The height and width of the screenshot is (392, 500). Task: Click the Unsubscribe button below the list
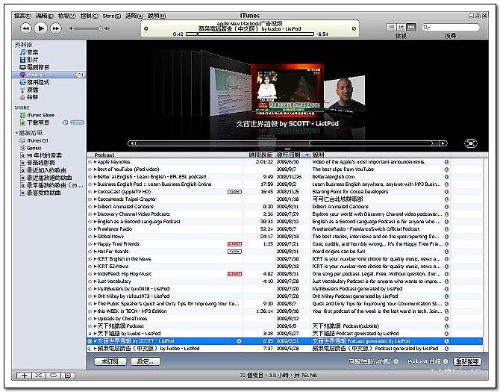tap(110, 362)
